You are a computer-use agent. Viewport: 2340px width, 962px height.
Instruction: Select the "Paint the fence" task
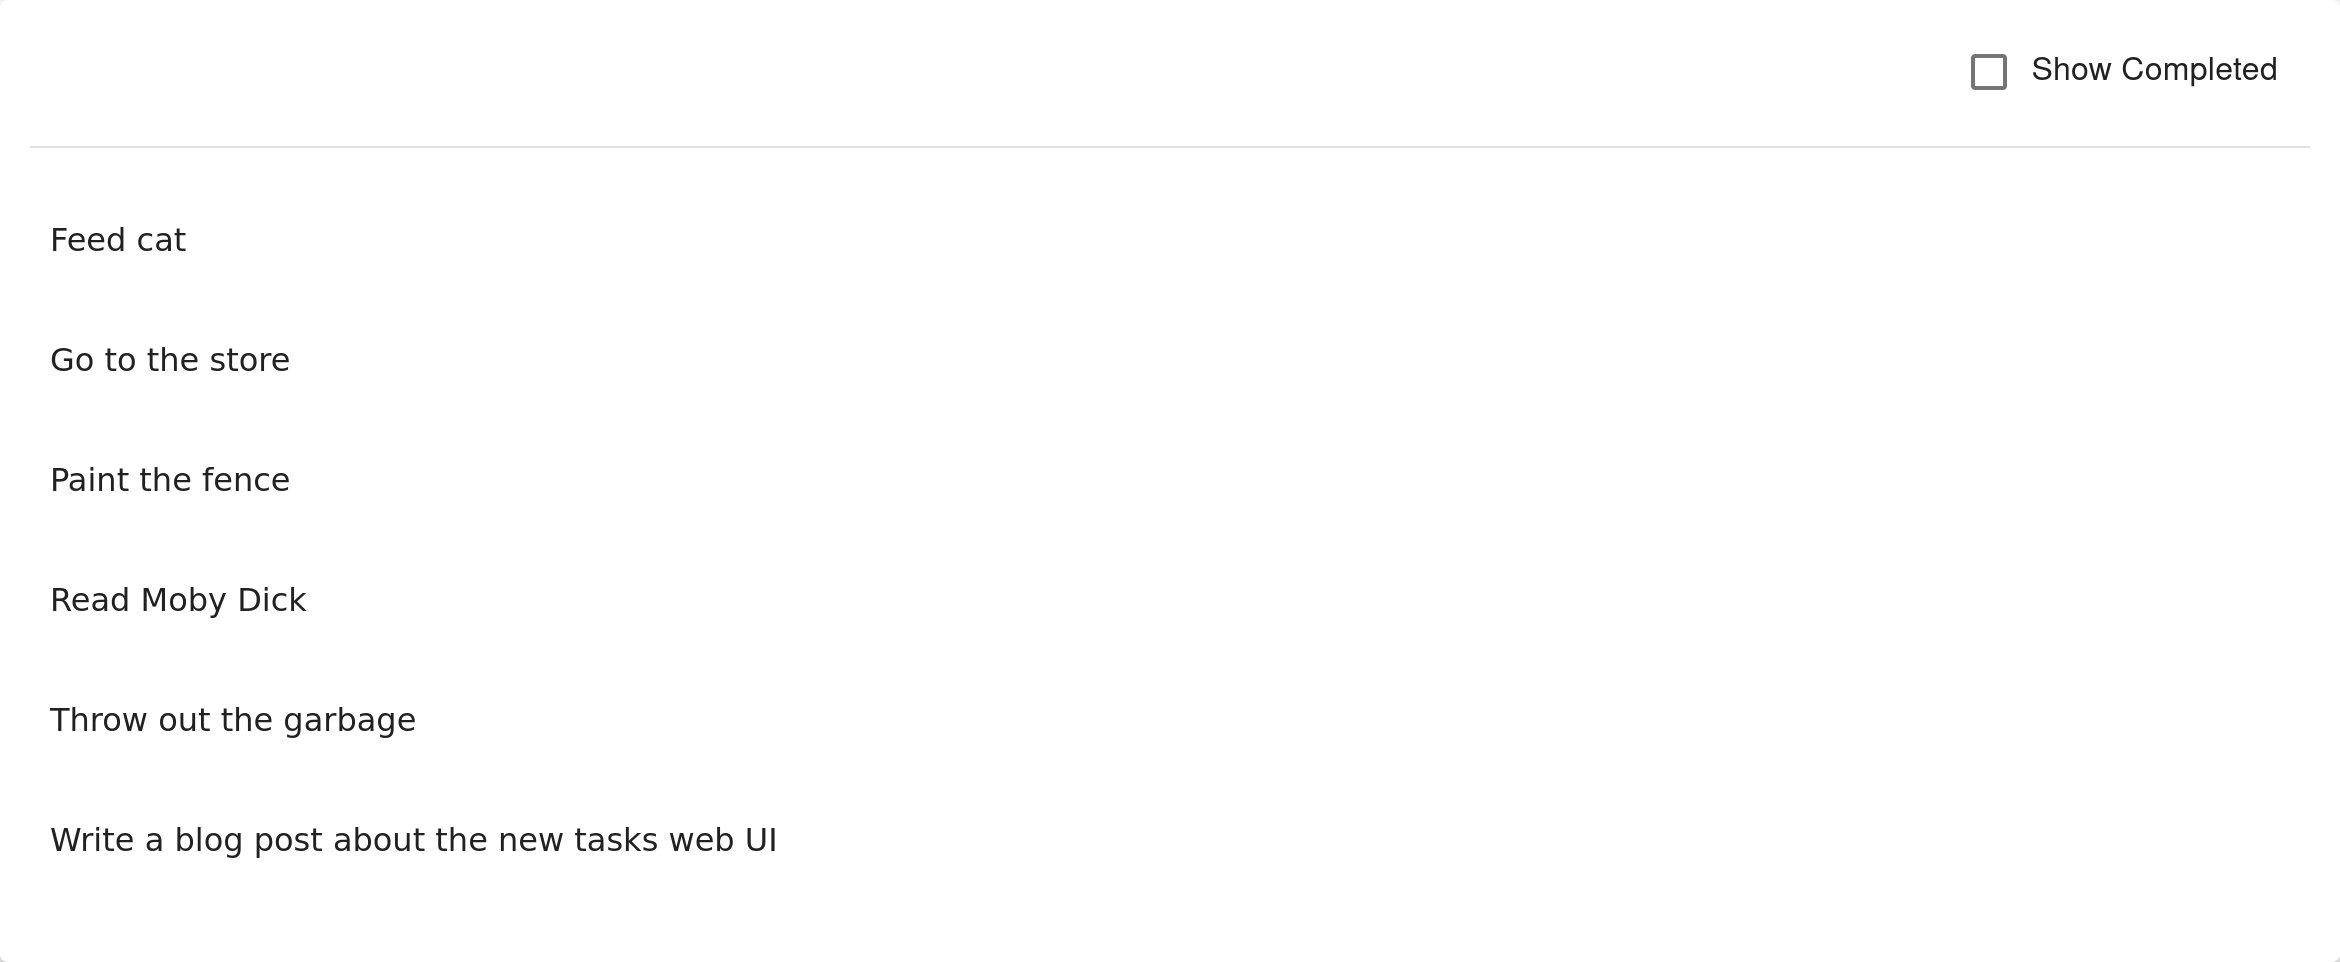170,480
